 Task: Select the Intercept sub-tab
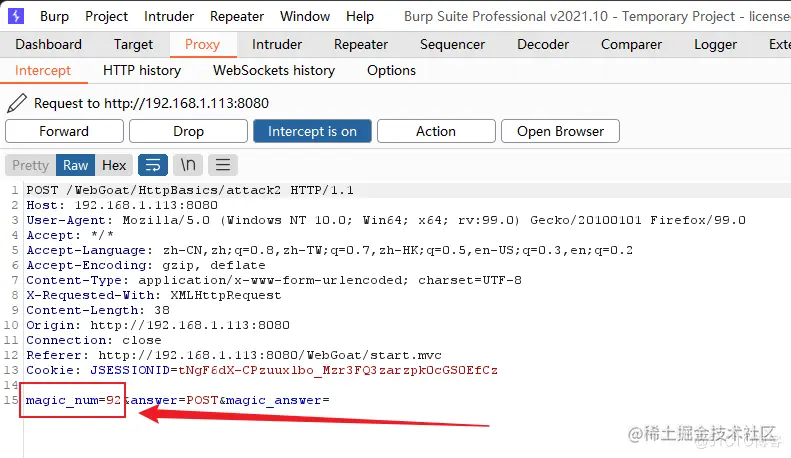tap(43, 71)
